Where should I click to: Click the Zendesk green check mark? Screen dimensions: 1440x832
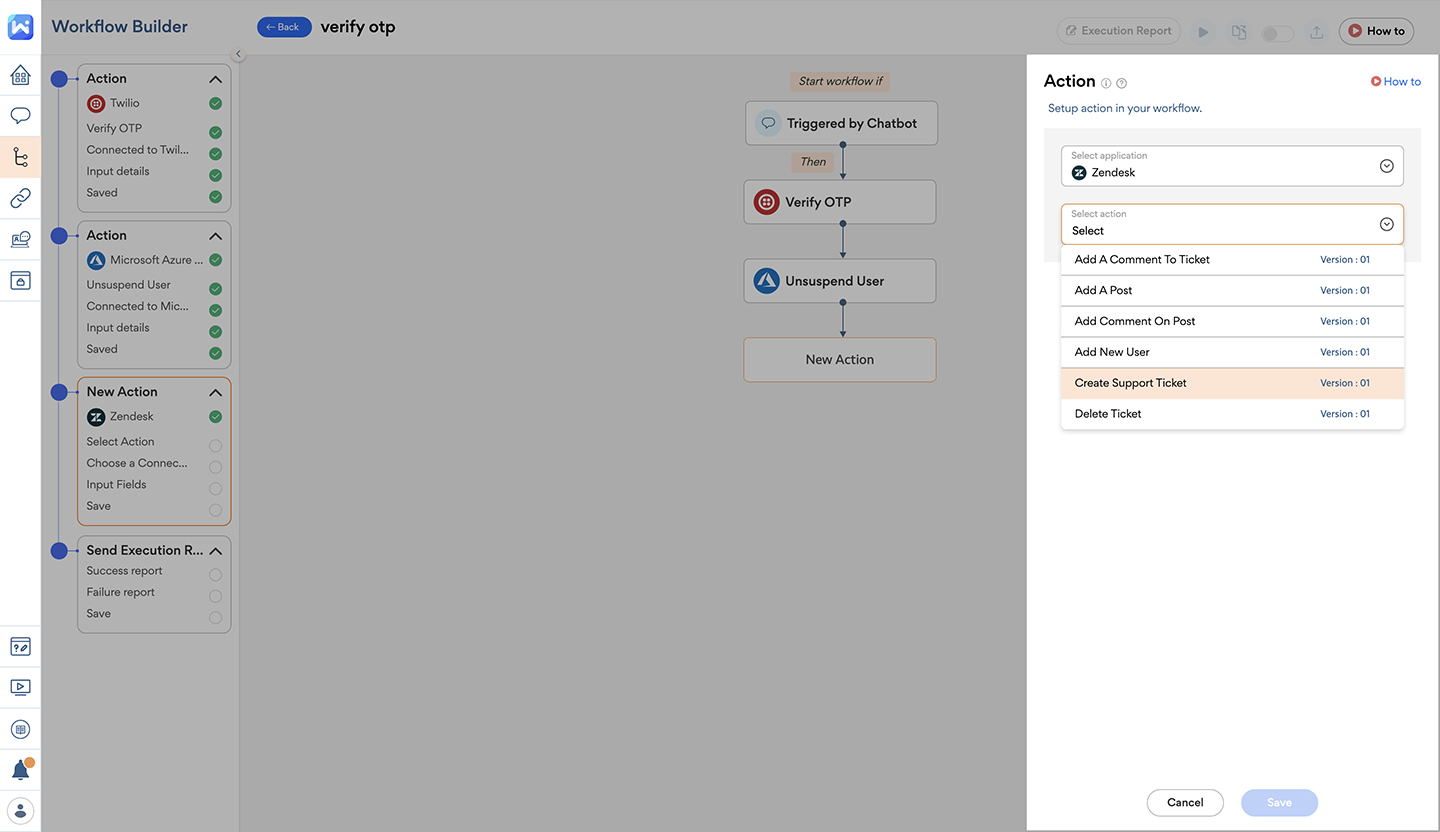(215, 417)
